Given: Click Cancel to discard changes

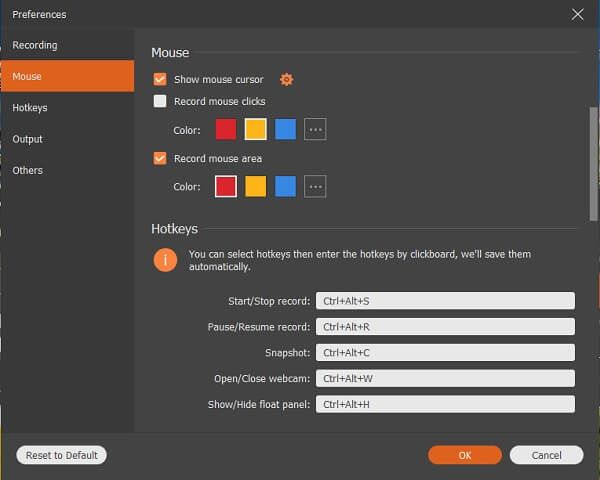Looking at the screenshot, I should pos(546,455).
